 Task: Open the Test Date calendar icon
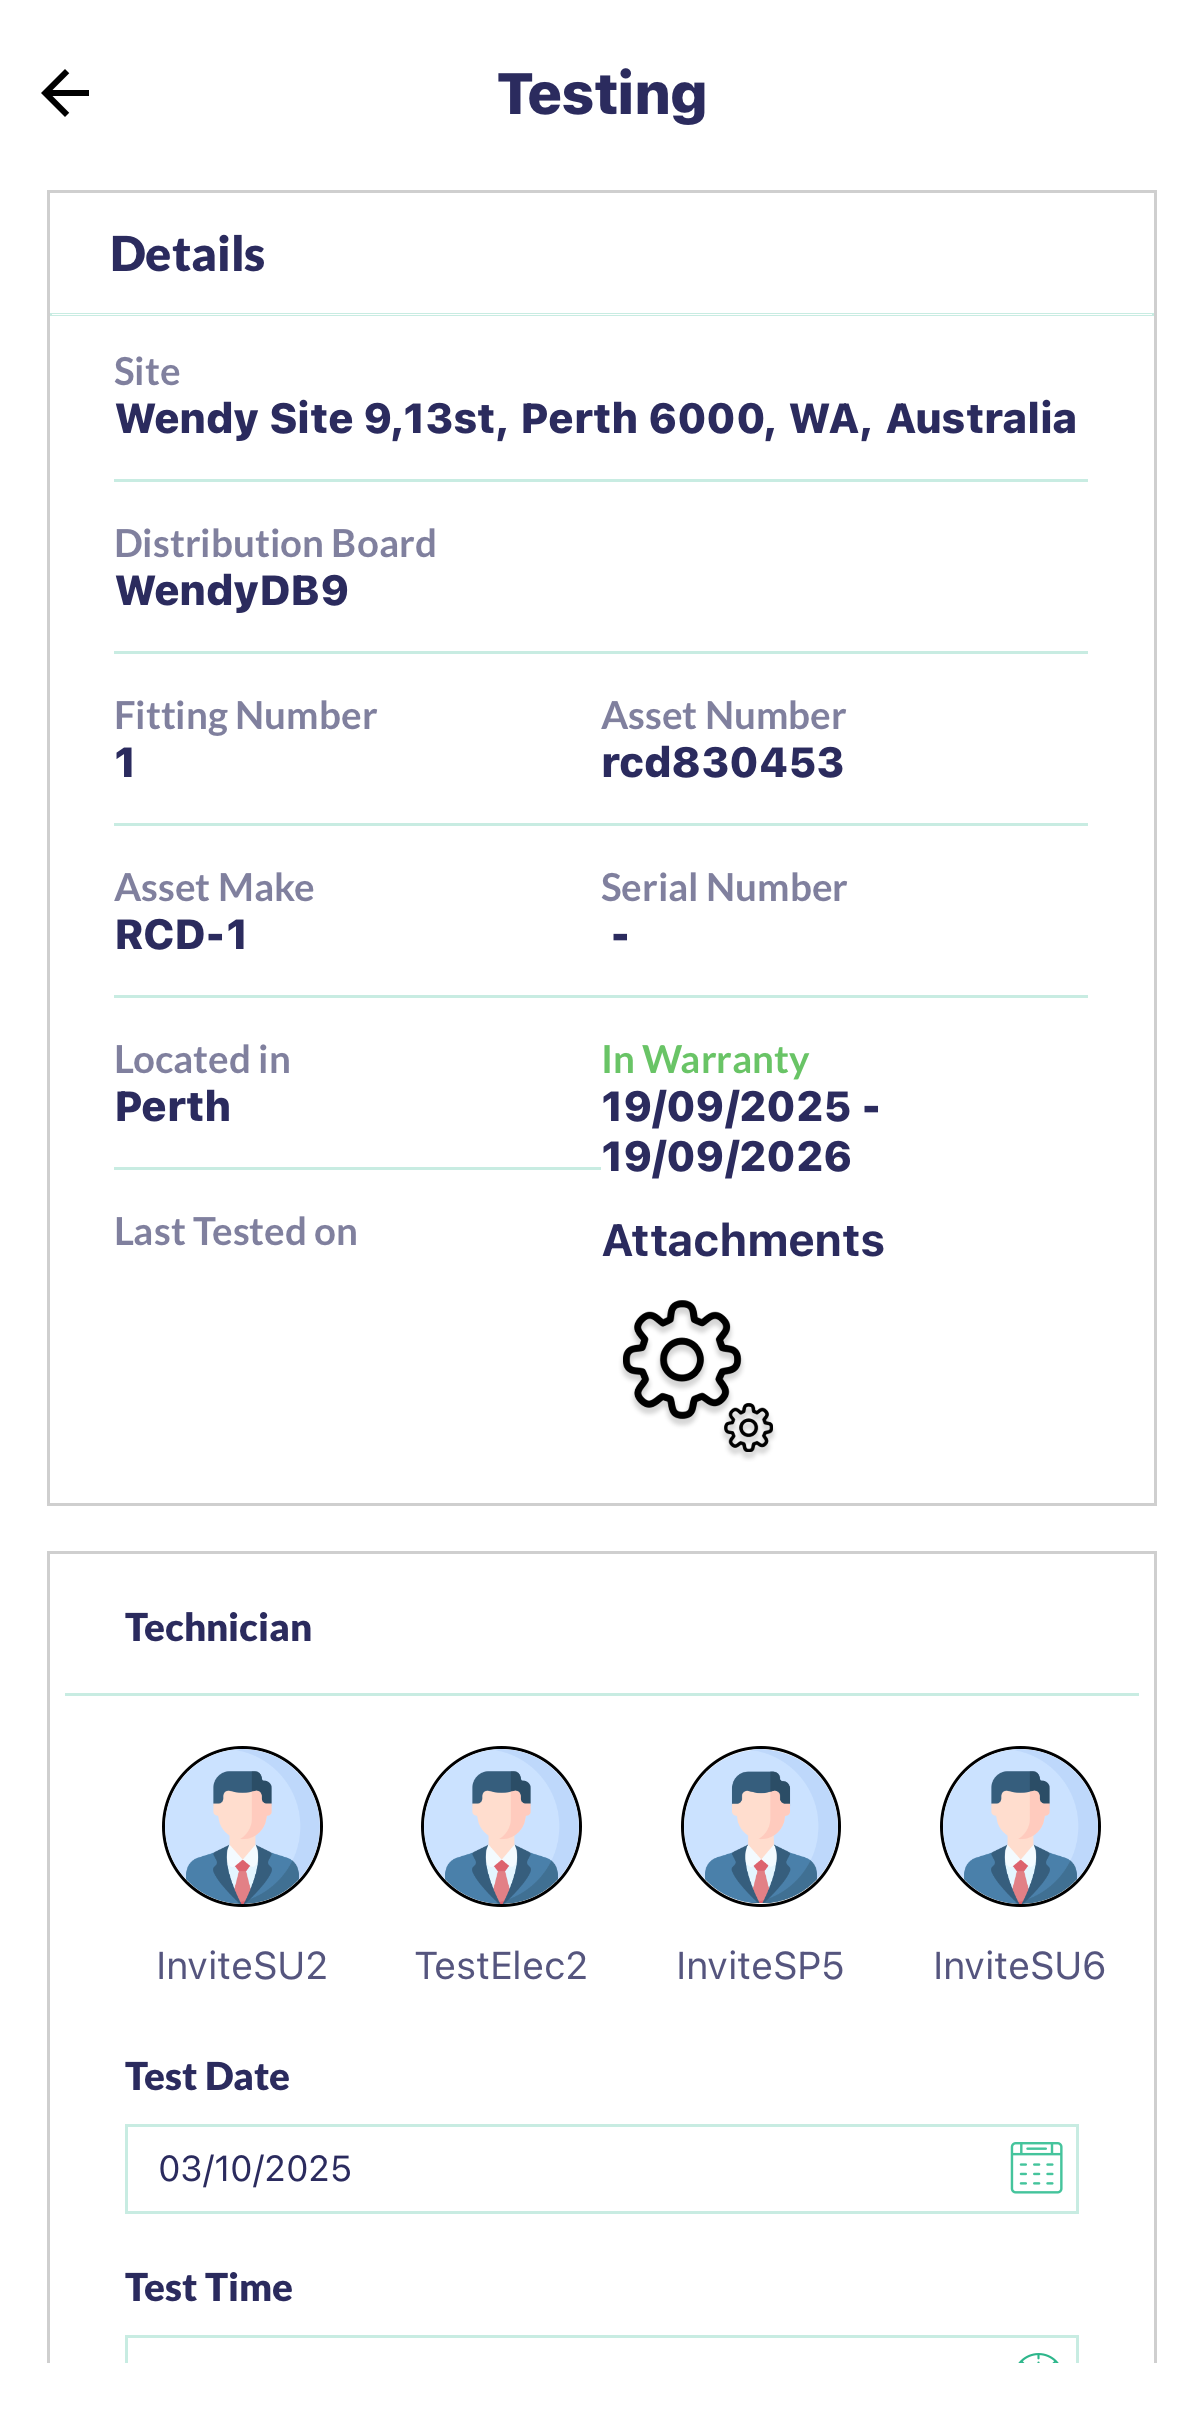[1036, 2168]
